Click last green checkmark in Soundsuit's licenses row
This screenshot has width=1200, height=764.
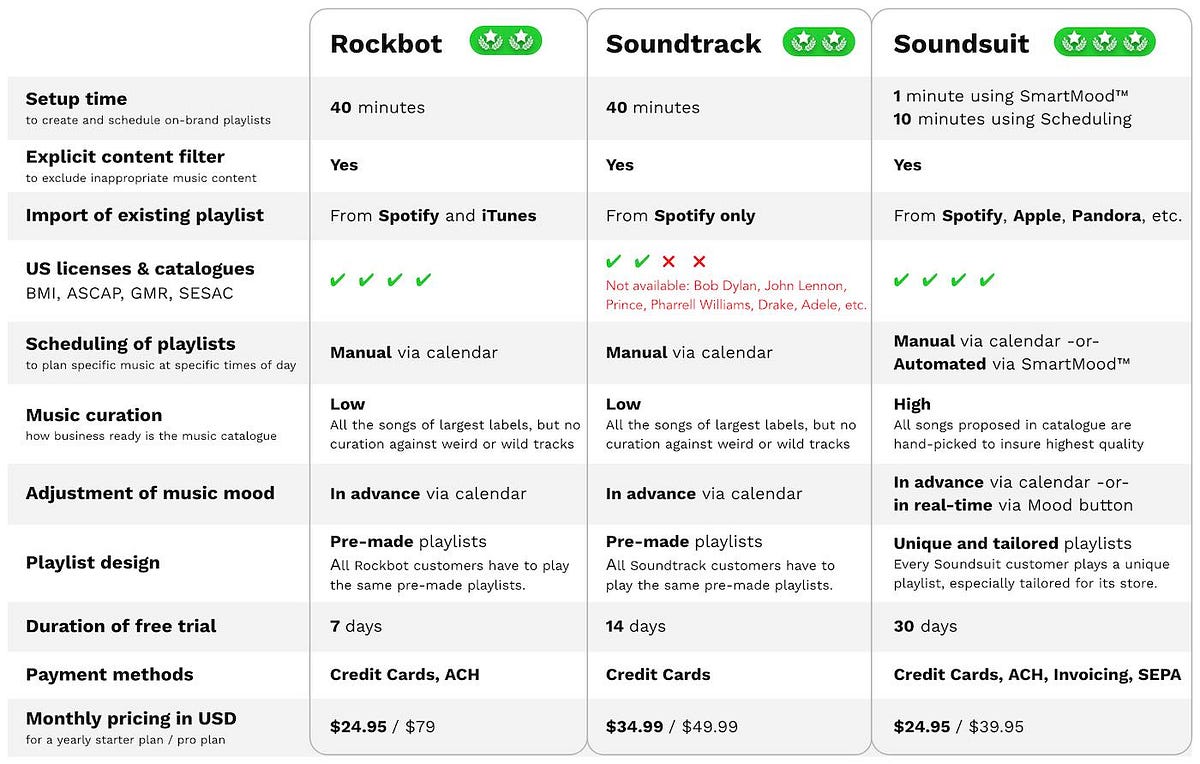point(987,280)
